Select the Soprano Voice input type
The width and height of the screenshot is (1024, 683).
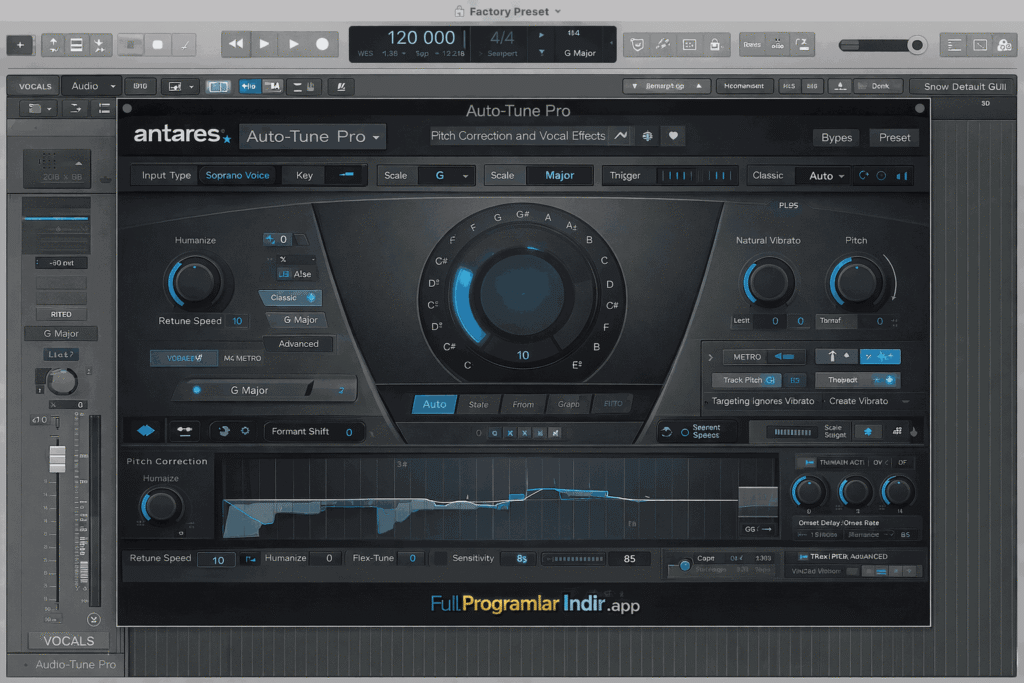click(238, 175)
